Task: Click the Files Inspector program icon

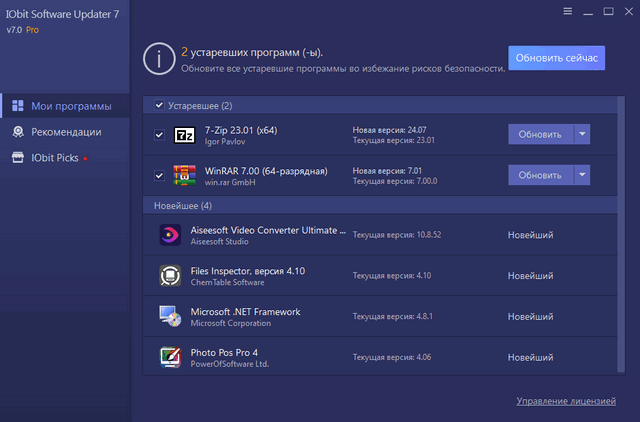Action: 170,275
